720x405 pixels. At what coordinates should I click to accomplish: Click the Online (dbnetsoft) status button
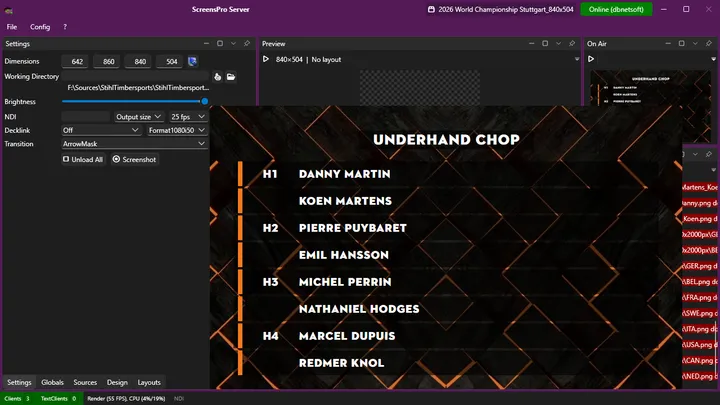[x=616, y=9]
